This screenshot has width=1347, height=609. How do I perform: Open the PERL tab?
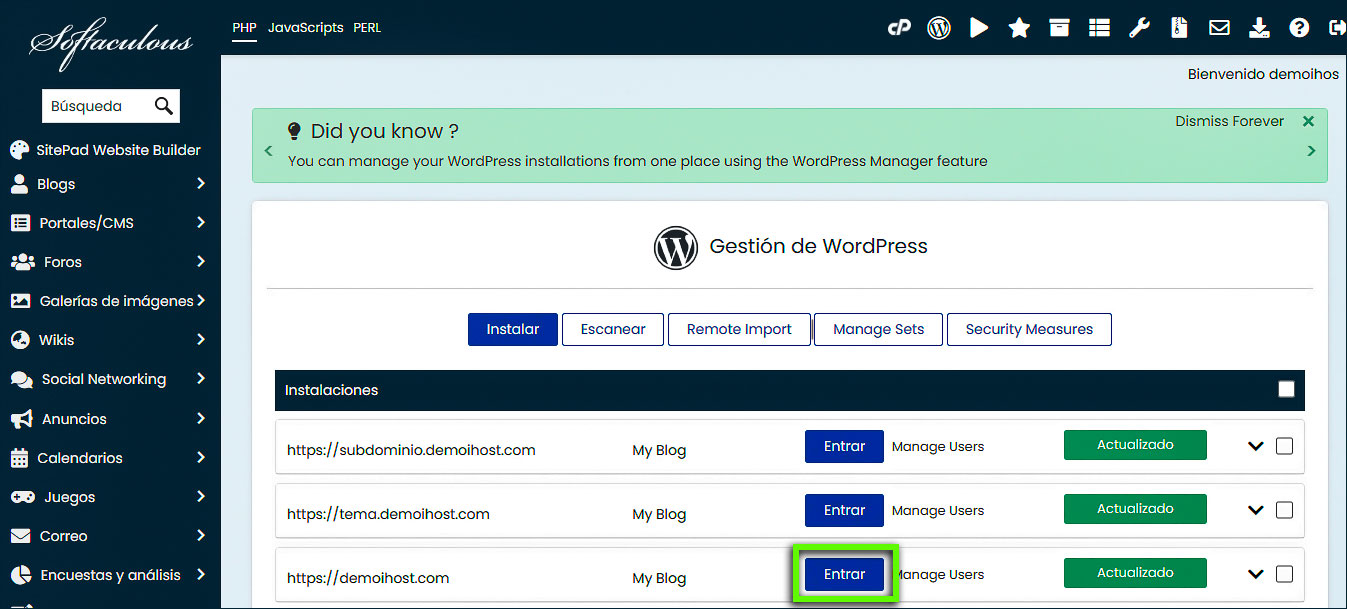[367, 27]
